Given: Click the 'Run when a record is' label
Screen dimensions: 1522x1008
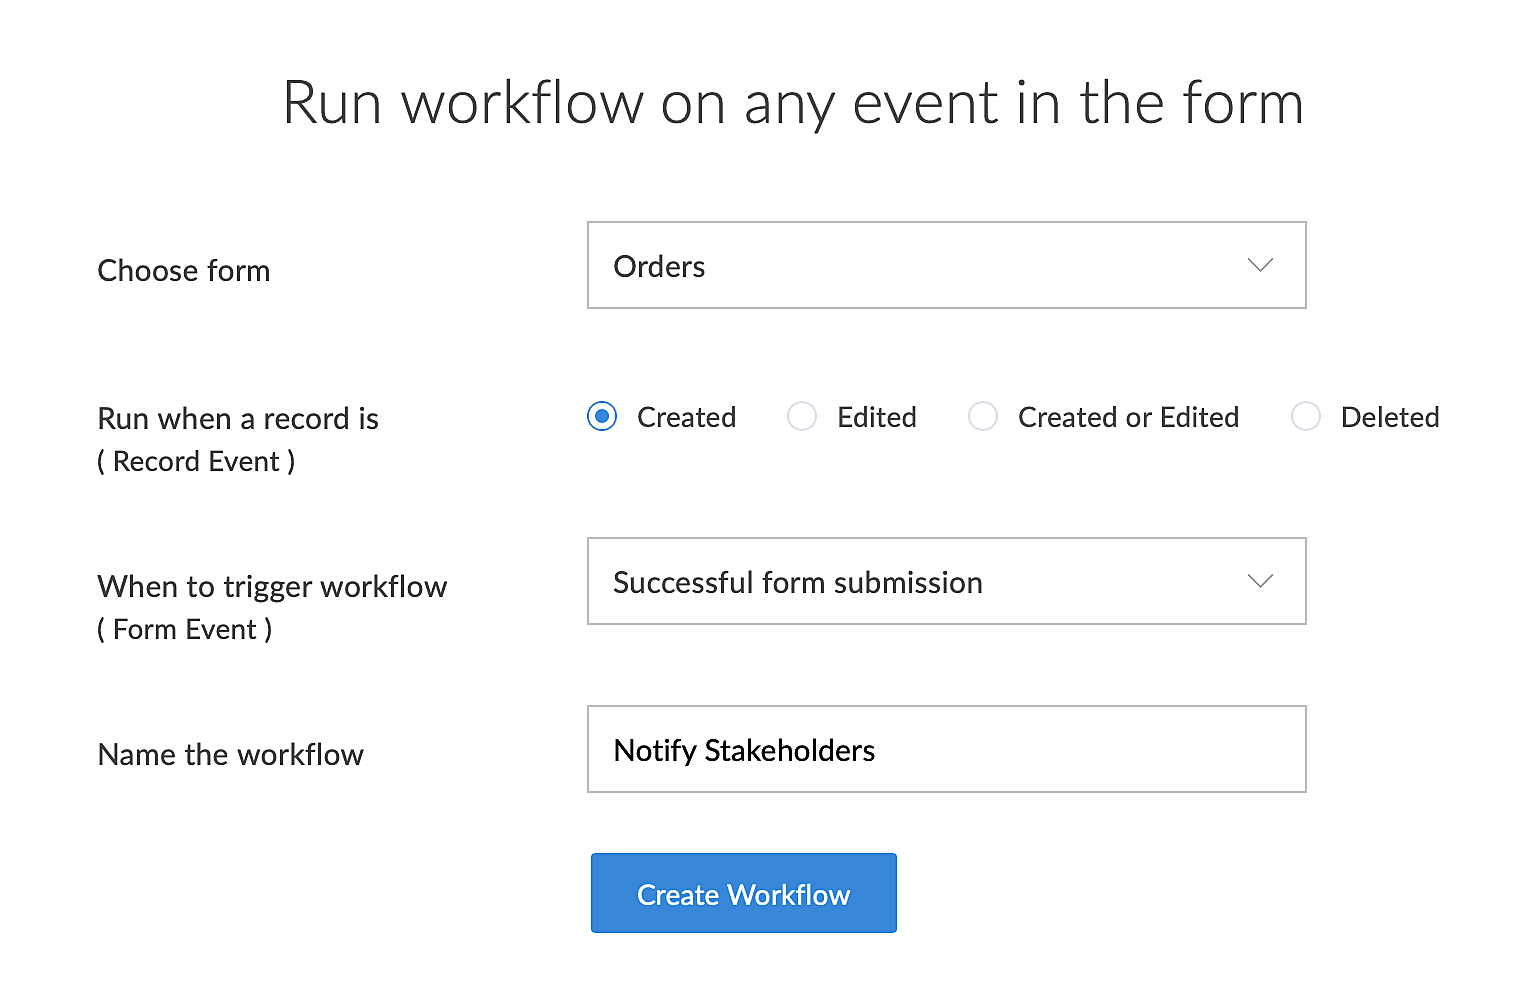Looking at the screenshot, I should [238, 419].
